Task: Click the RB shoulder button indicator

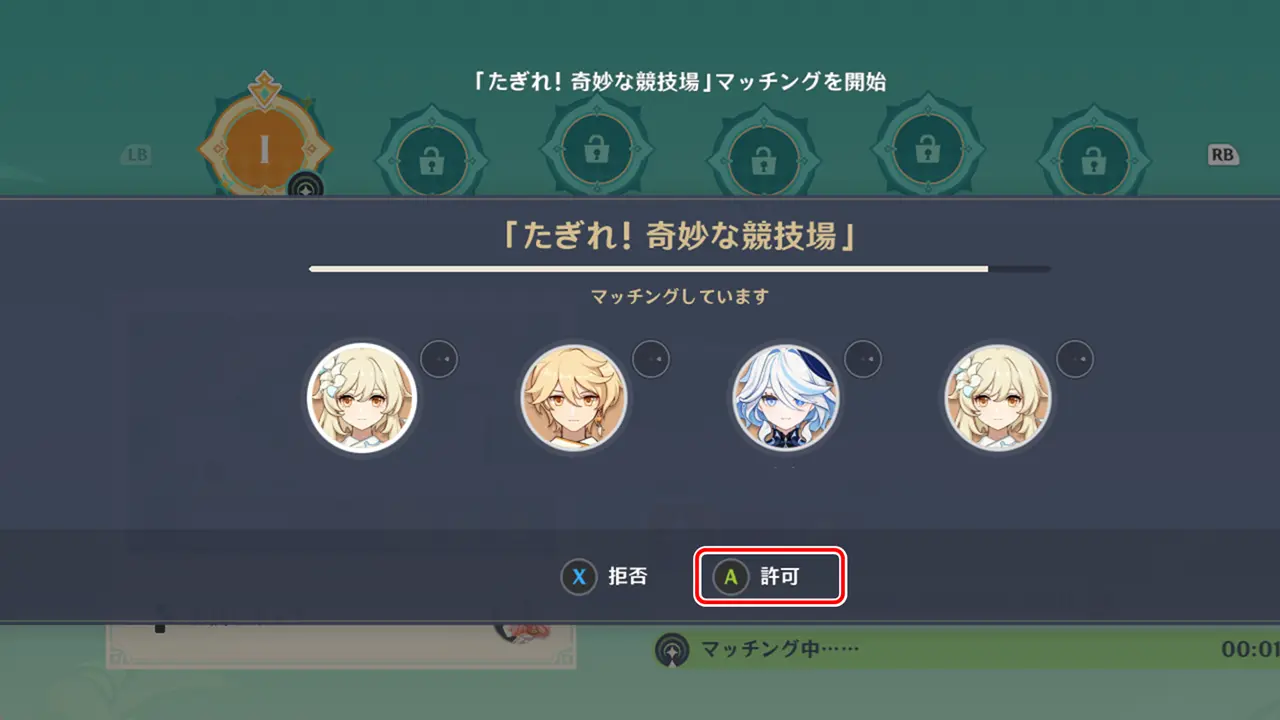Action: click(1222, 155)
